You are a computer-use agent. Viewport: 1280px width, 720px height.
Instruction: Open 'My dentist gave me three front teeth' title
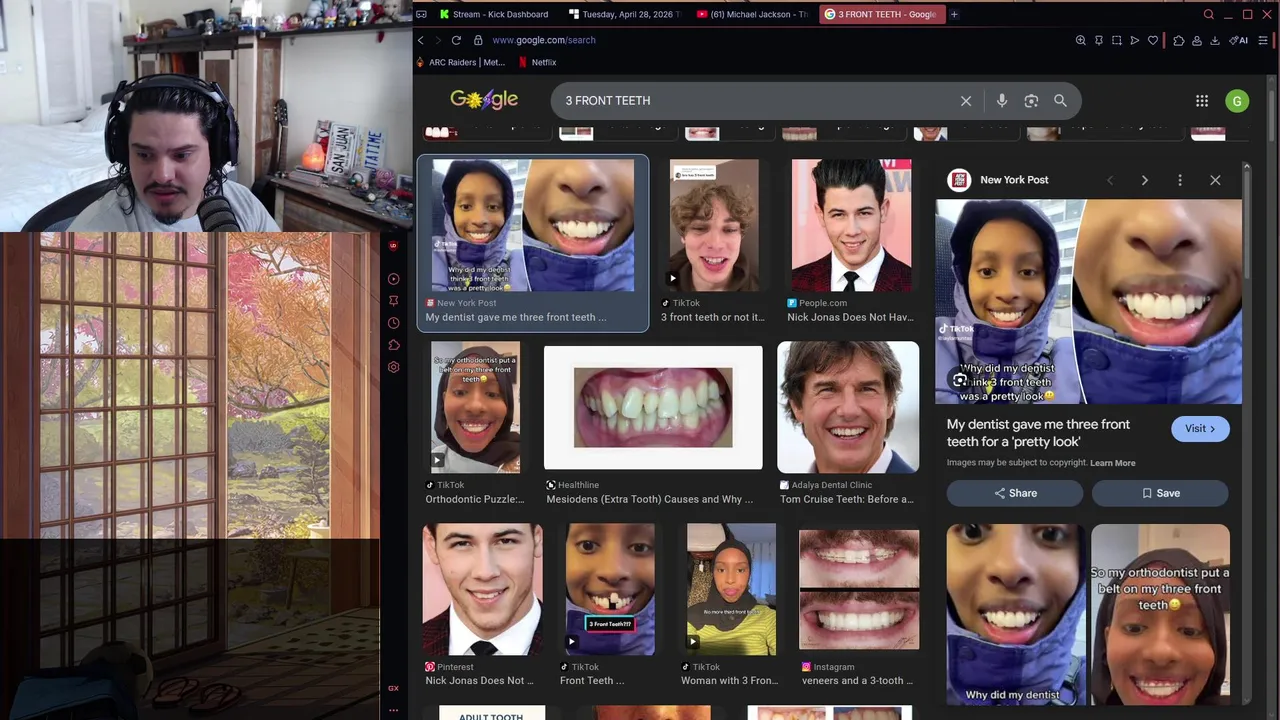pos(1038,433)
